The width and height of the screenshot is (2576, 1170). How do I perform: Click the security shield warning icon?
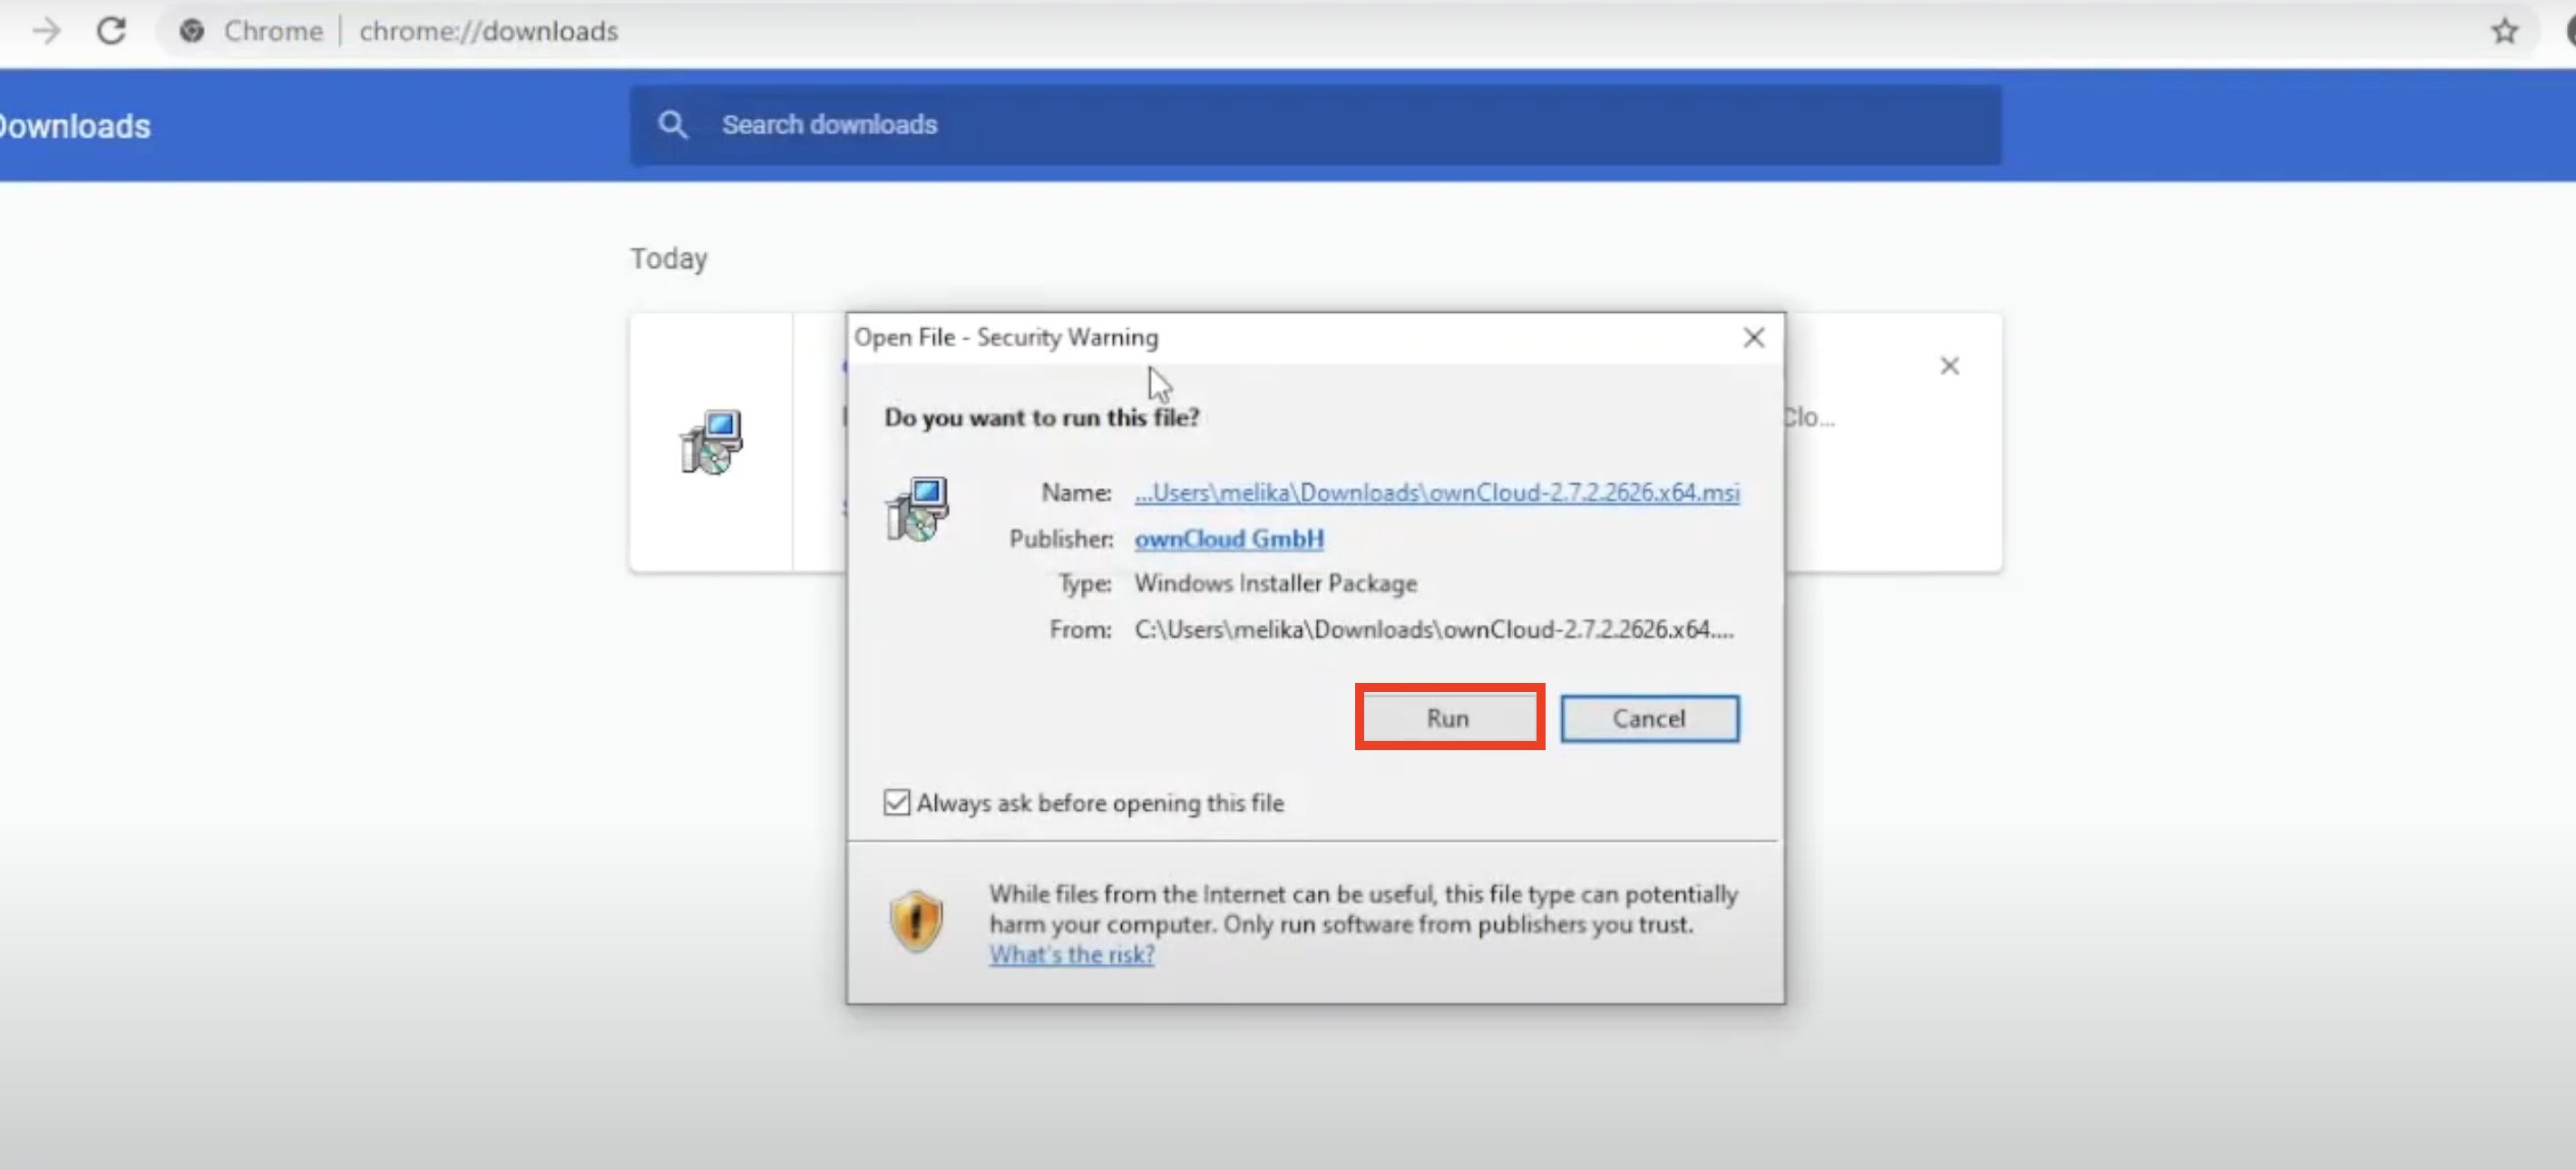[x=916, y=921]
